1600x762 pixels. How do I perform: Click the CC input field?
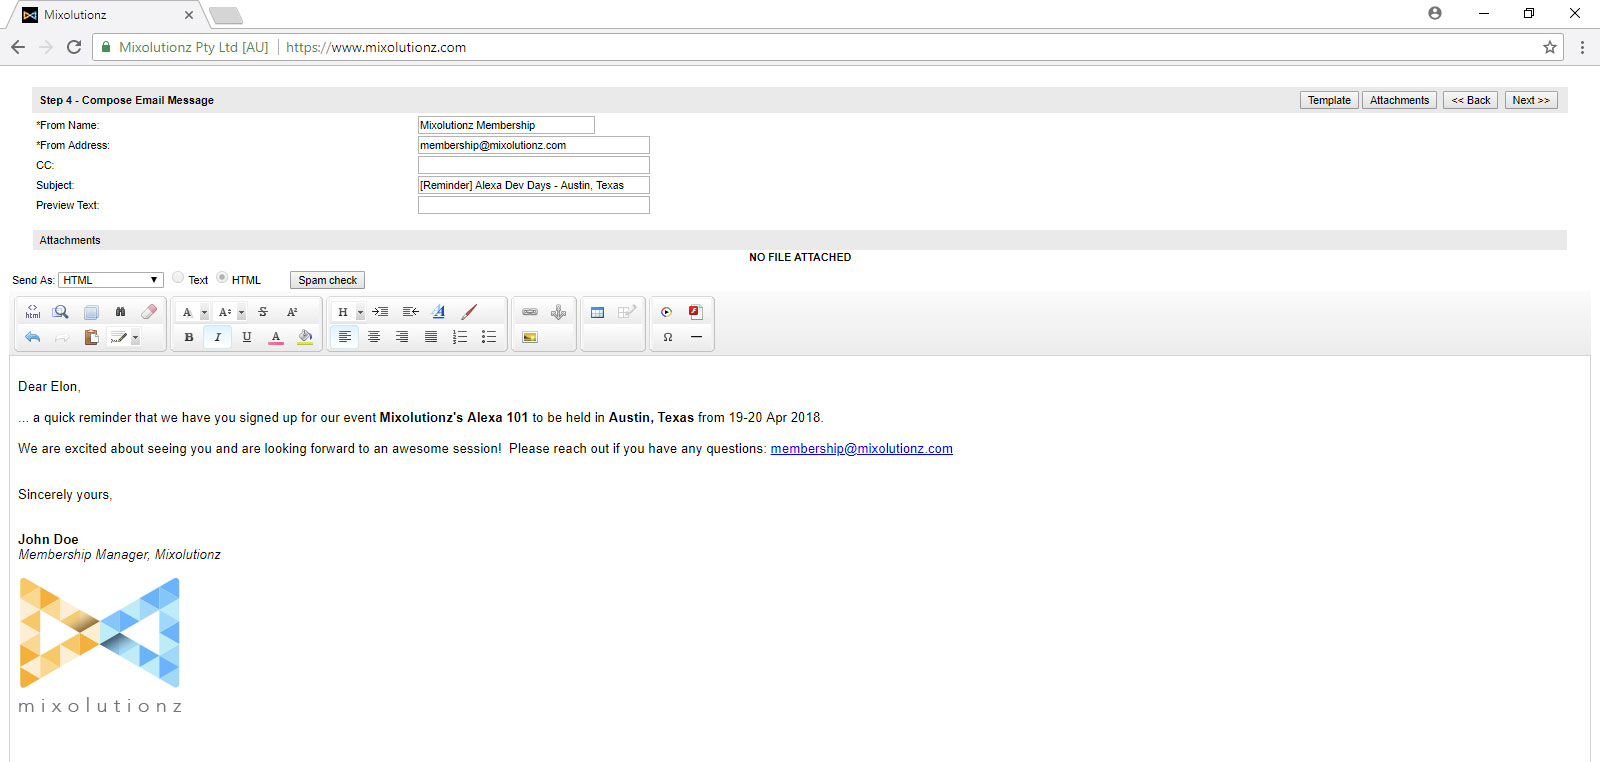[x=534, y=165]
